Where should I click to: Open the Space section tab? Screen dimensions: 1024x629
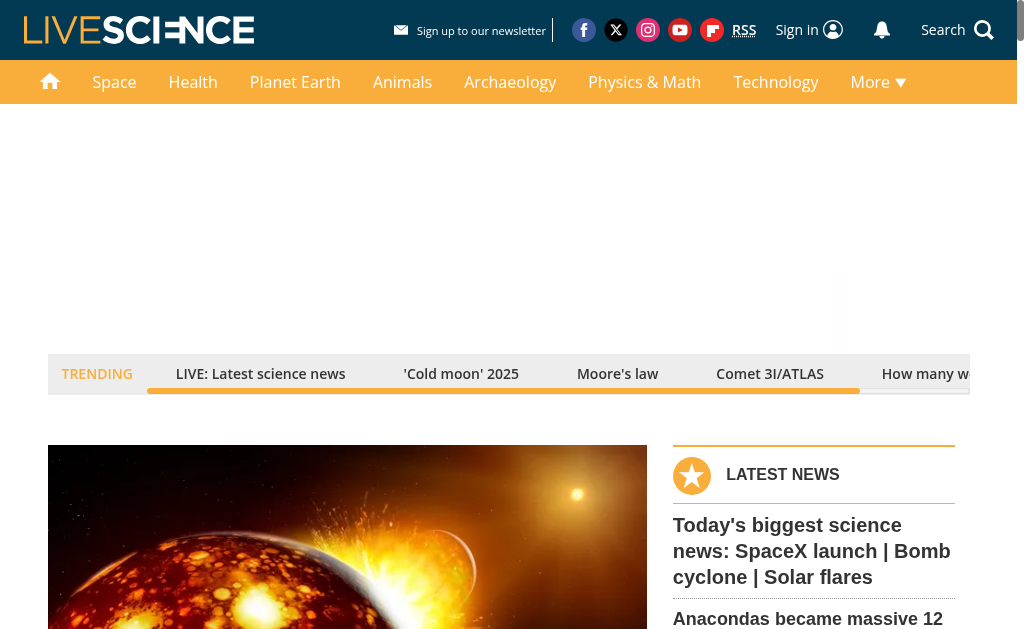pos(114,82)
